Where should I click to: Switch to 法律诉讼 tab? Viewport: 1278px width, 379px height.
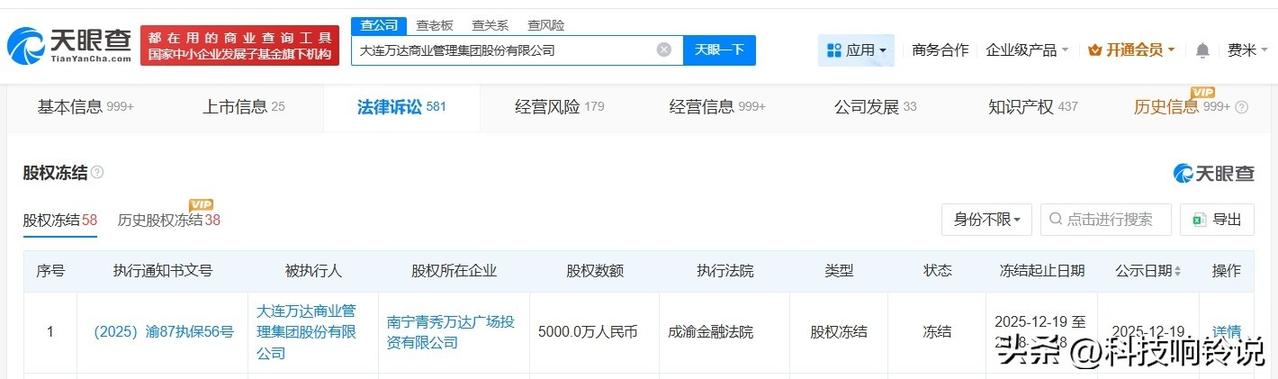click(402, 107)
